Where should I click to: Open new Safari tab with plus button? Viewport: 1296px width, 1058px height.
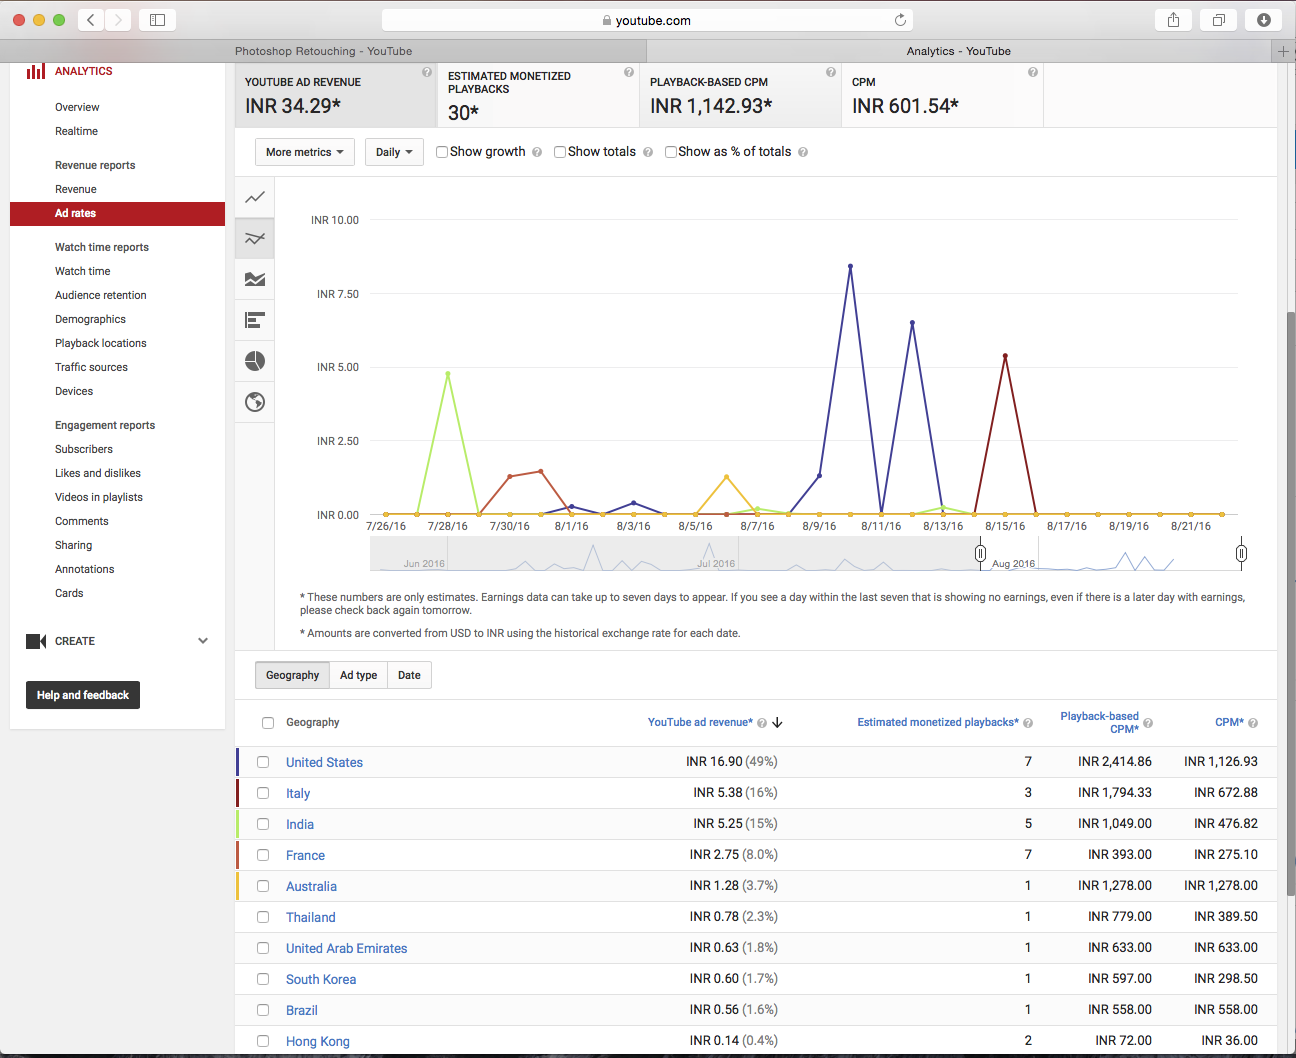(x=1283, y=51)
